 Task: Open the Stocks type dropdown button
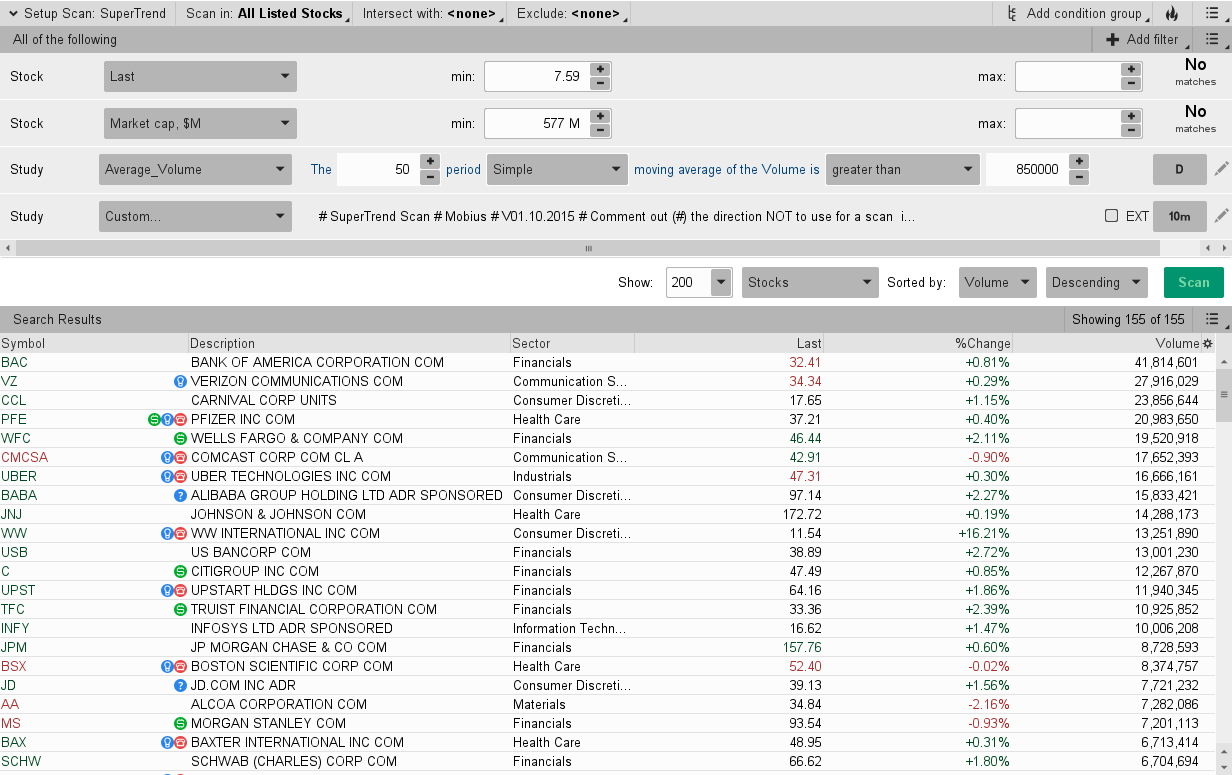click(810, 282)
